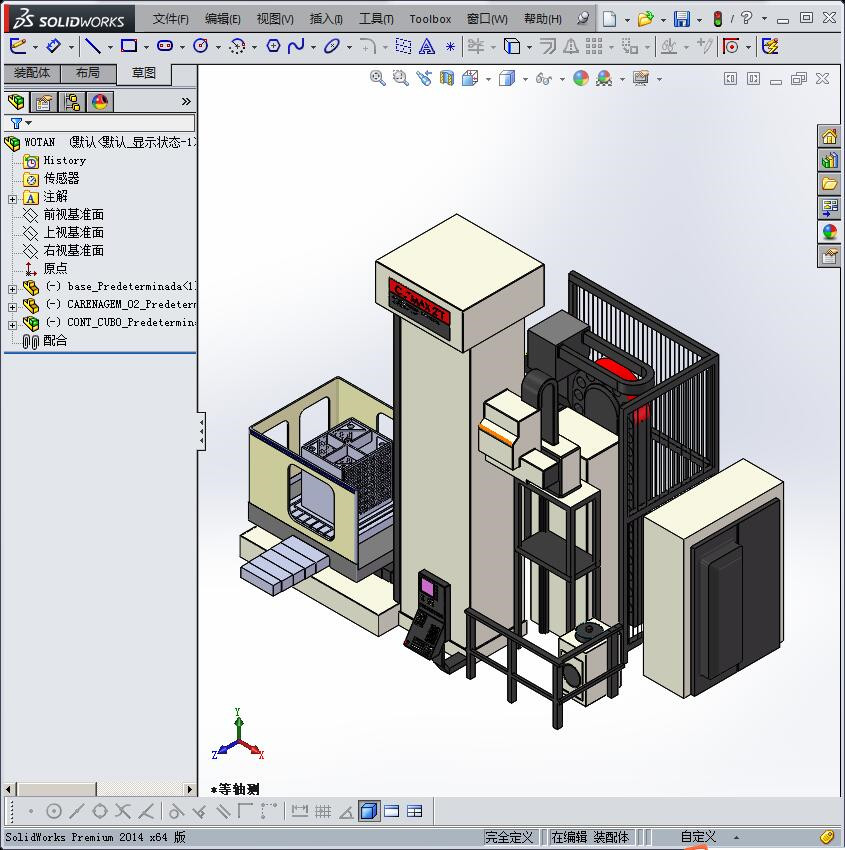845x850 pixels.
Task: Open PropertyManager tab icon
Action: point(44,102)
